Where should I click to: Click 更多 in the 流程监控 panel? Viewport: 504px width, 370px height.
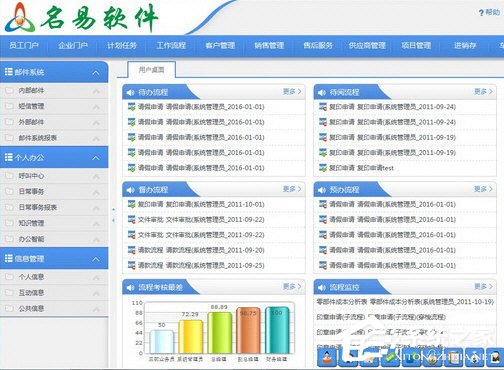click(483, 286)
